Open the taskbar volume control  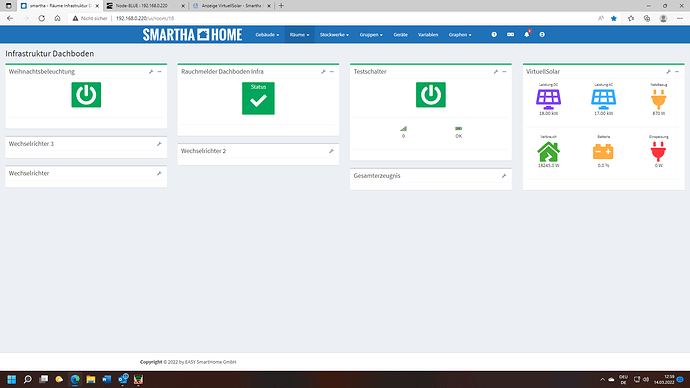646,379
